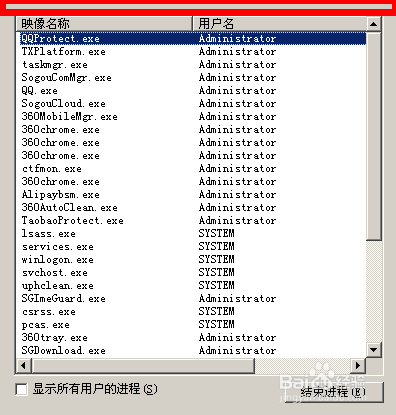The image size is (396, 415).
Task: Click Administrator in the 360AutoClean.exe row
Action: [237, 208]
